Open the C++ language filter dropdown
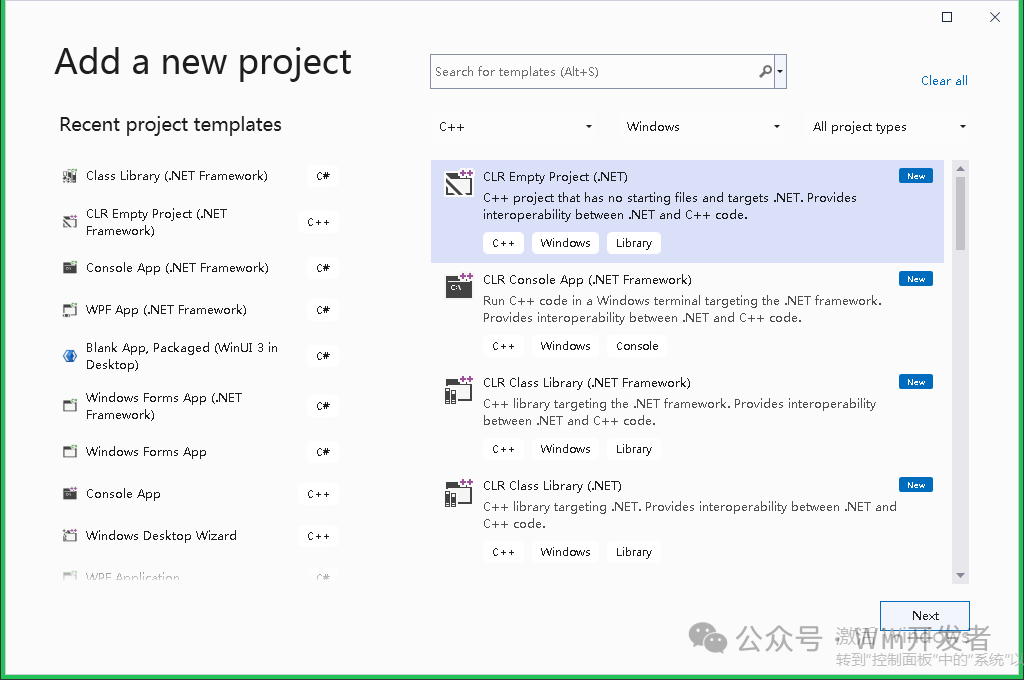The height and width of the screenshot is (680, 1024). point(515,127)
